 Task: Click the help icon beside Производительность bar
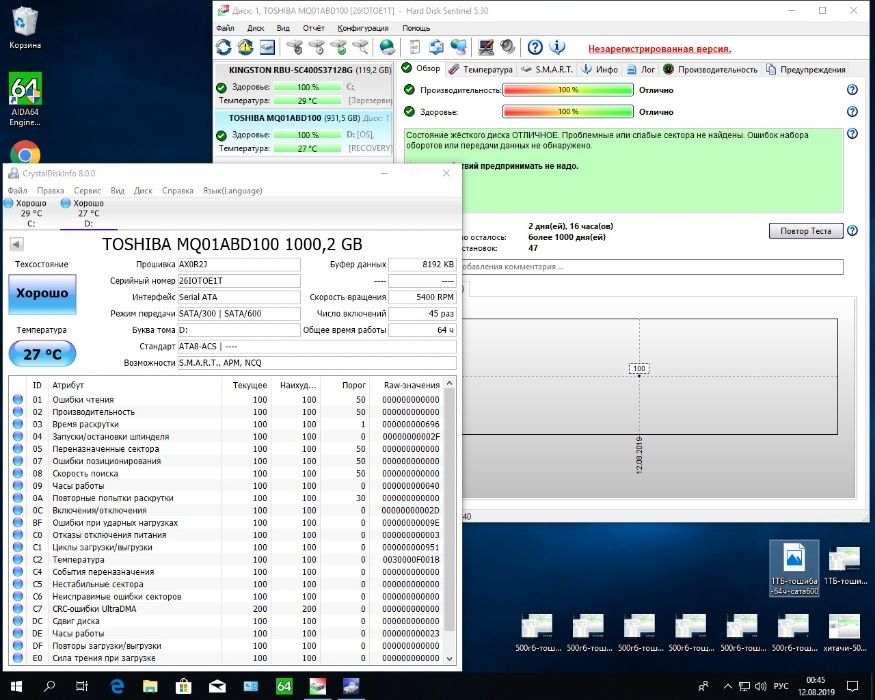[852, 89]
